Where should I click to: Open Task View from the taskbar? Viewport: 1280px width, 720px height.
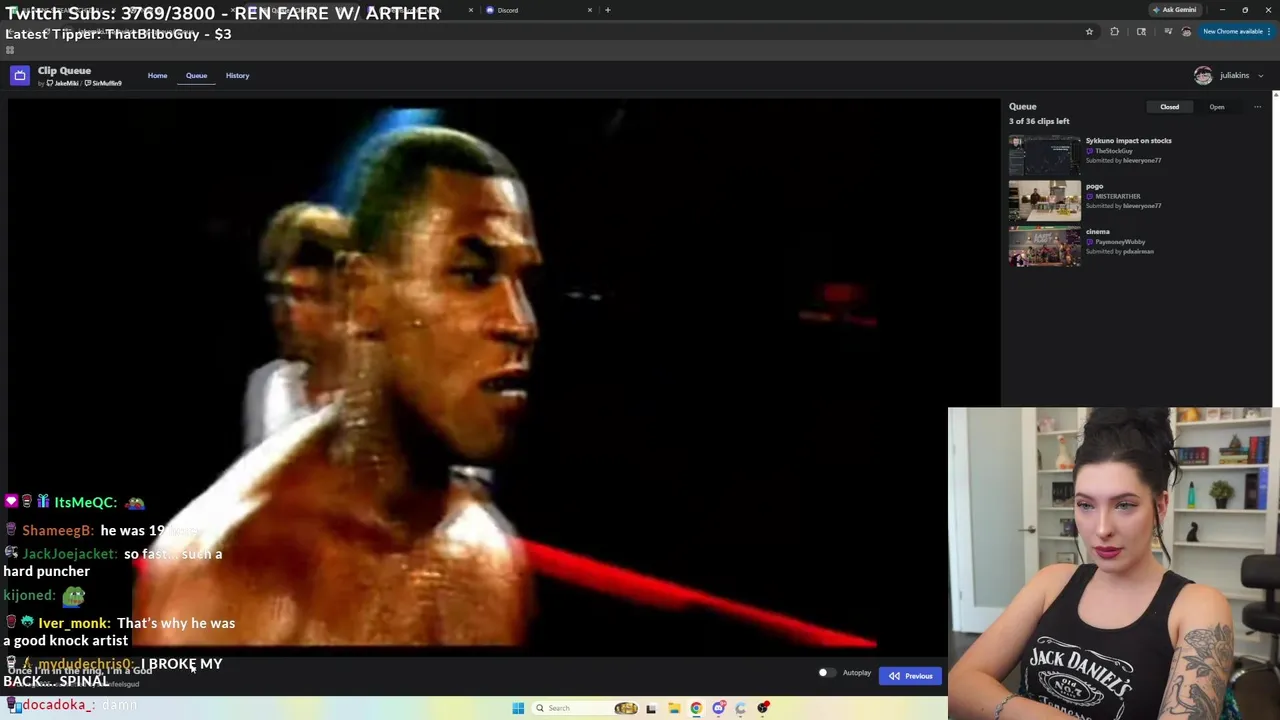[651, 708]
